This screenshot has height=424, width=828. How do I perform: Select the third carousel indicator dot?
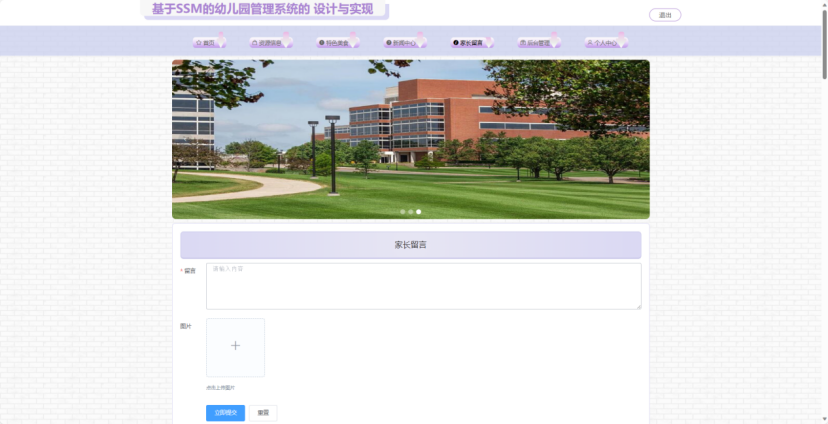(419, 212)
